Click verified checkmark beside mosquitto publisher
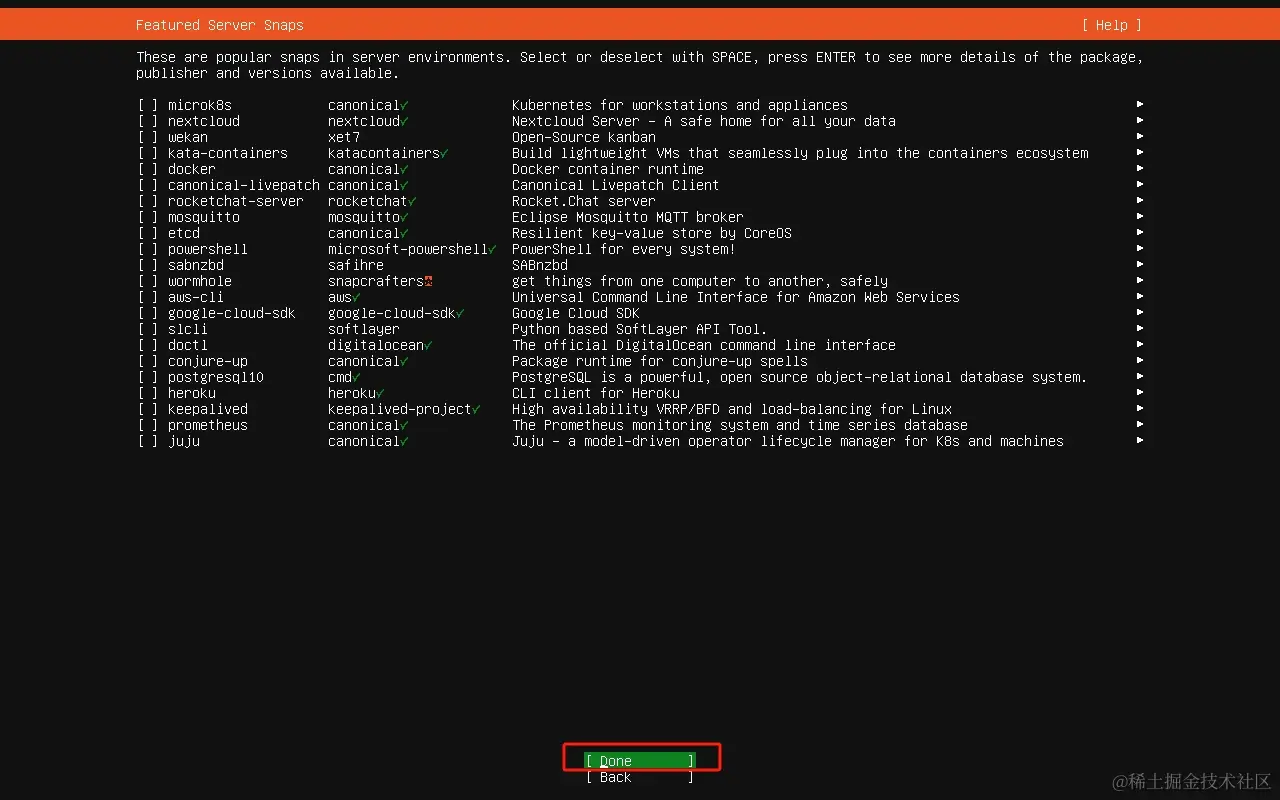The width and height of the screenshot is (1280, 800). (405, 217)
